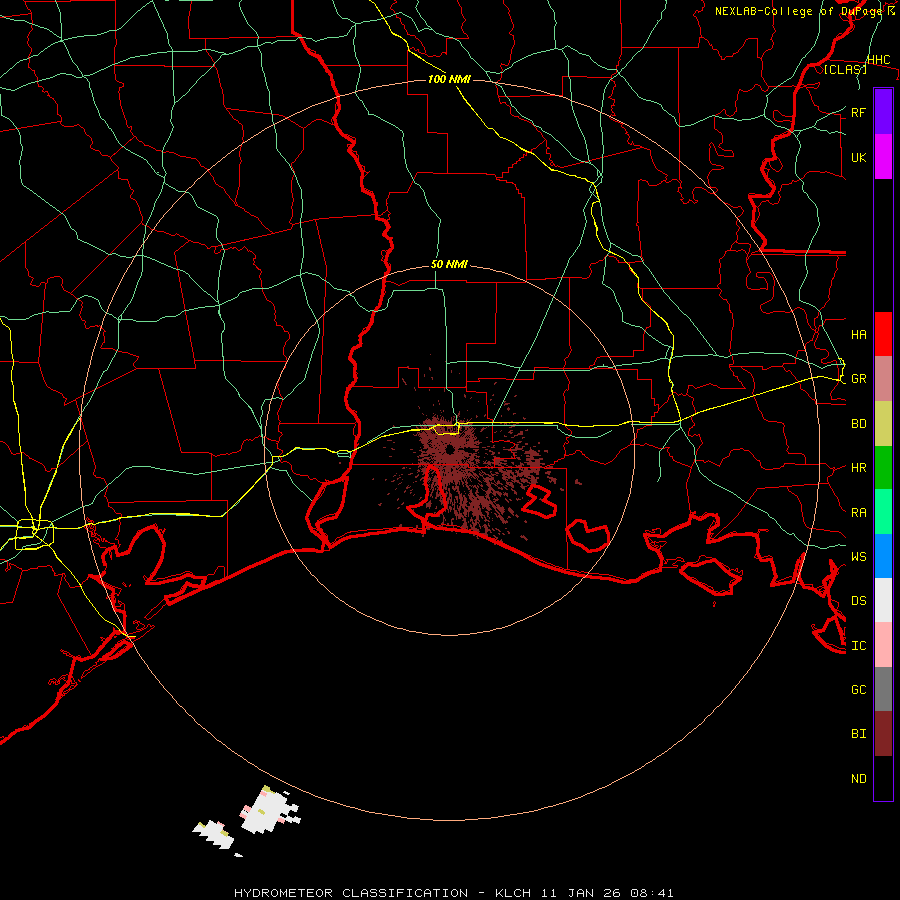Image resolution: width=900 pixels, height=900 pixels.
Task: Click the WS legend label
Action: pyautogui.click(x=858, y=556)
